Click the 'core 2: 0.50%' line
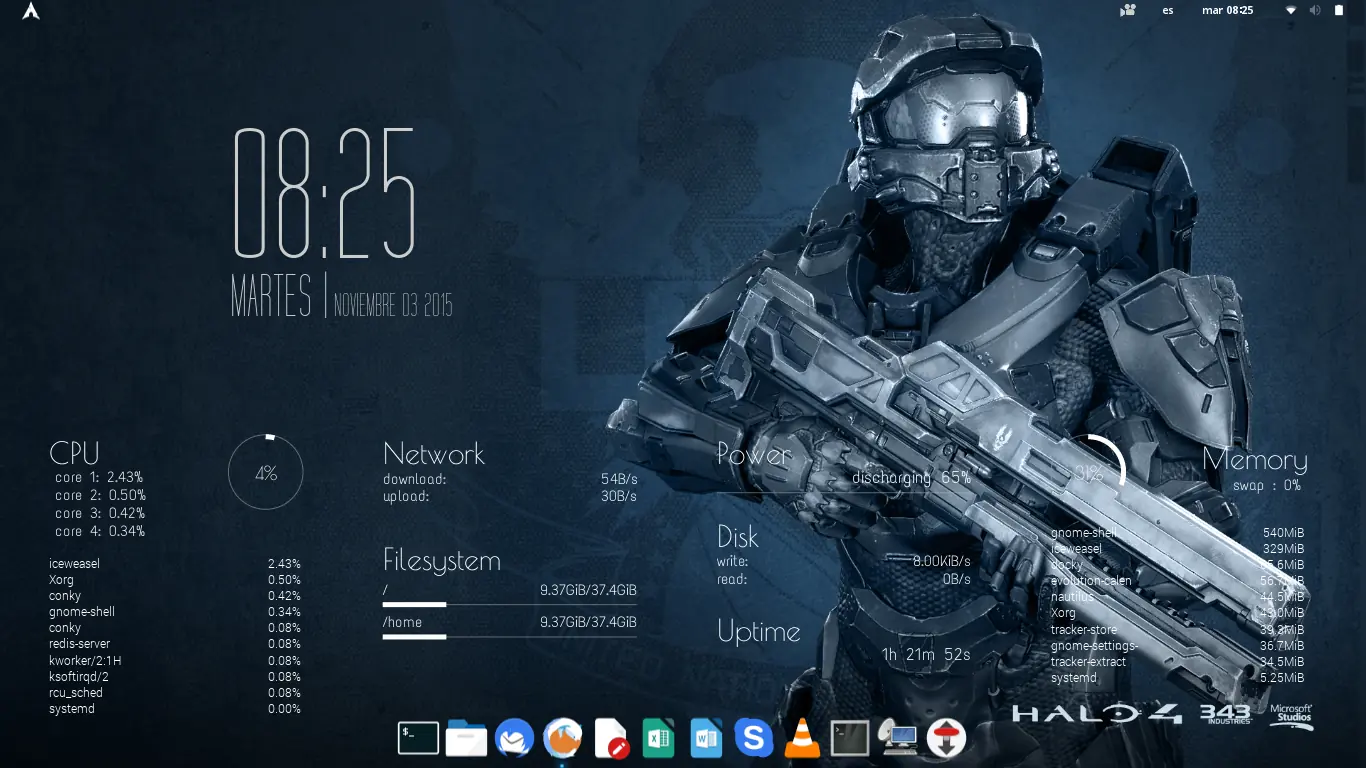 coord(100,495)
